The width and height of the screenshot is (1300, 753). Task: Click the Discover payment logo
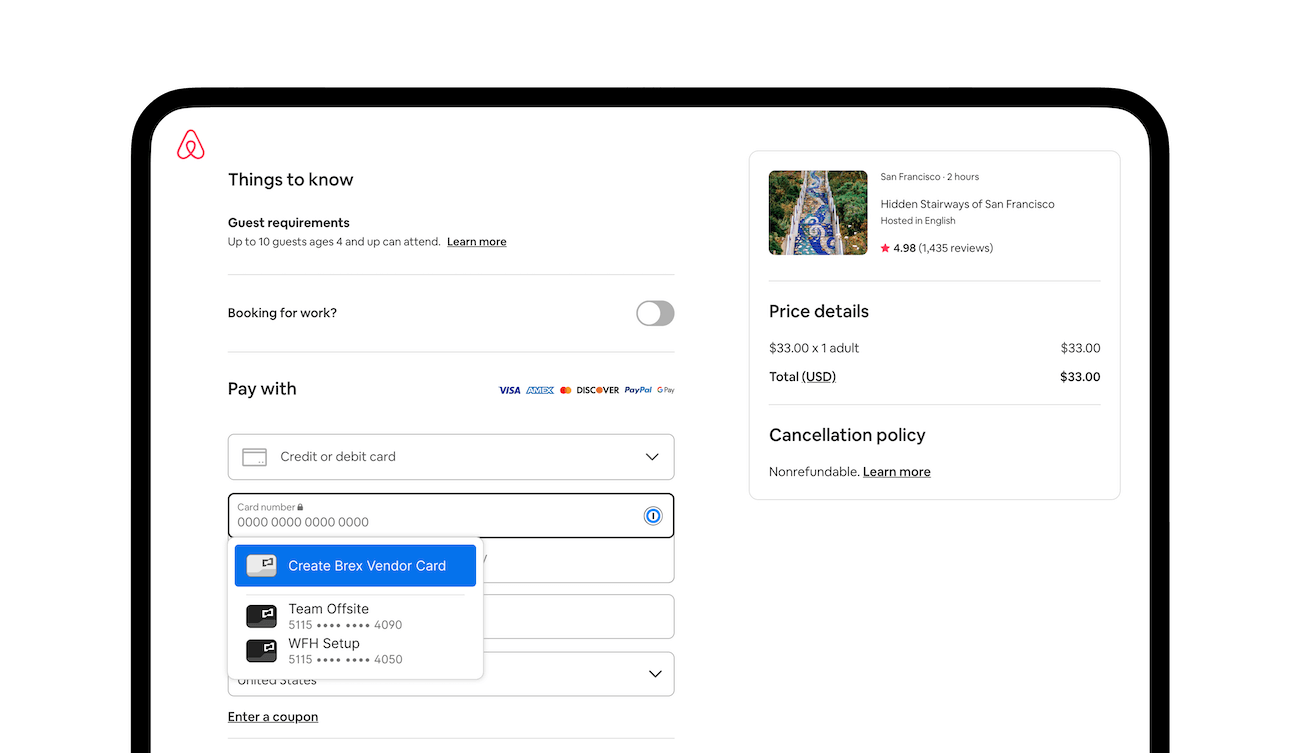point(598,390)
